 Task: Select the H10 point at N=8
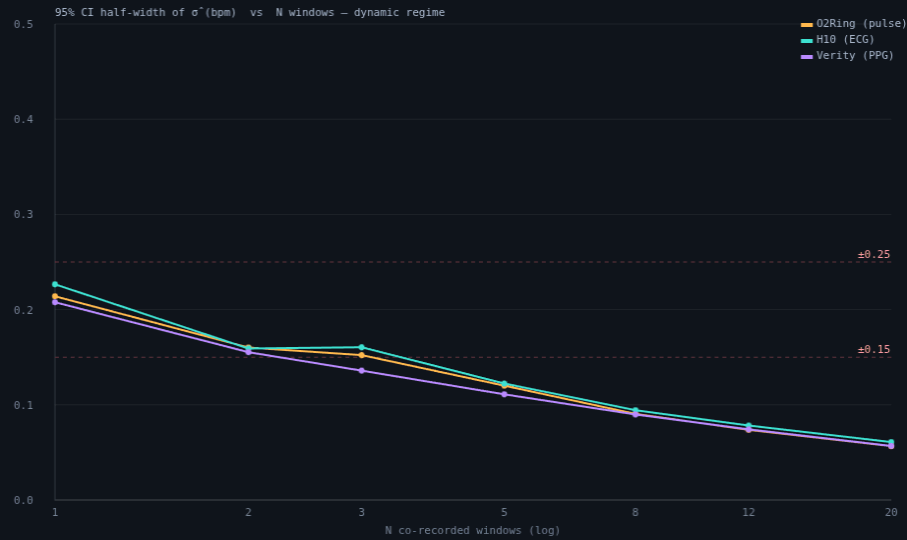click(x=635, y=410)
